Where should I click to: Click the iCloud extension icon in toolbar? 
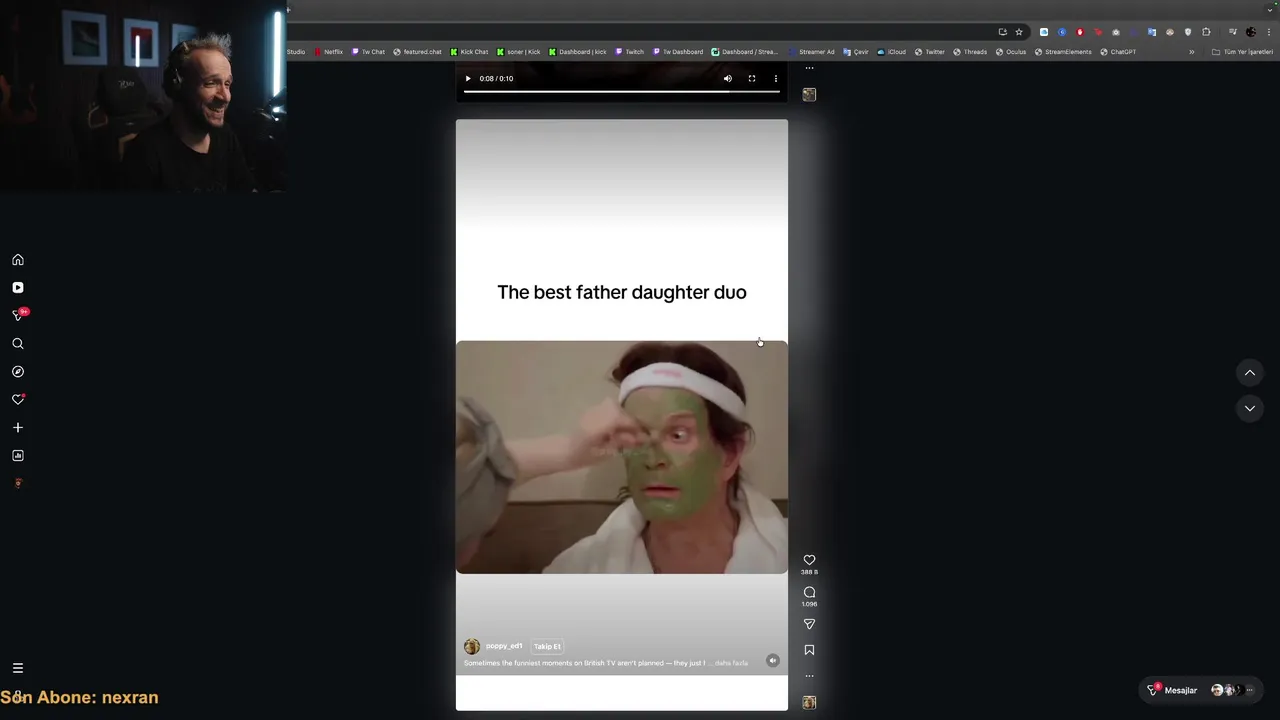coord(1044,32)
